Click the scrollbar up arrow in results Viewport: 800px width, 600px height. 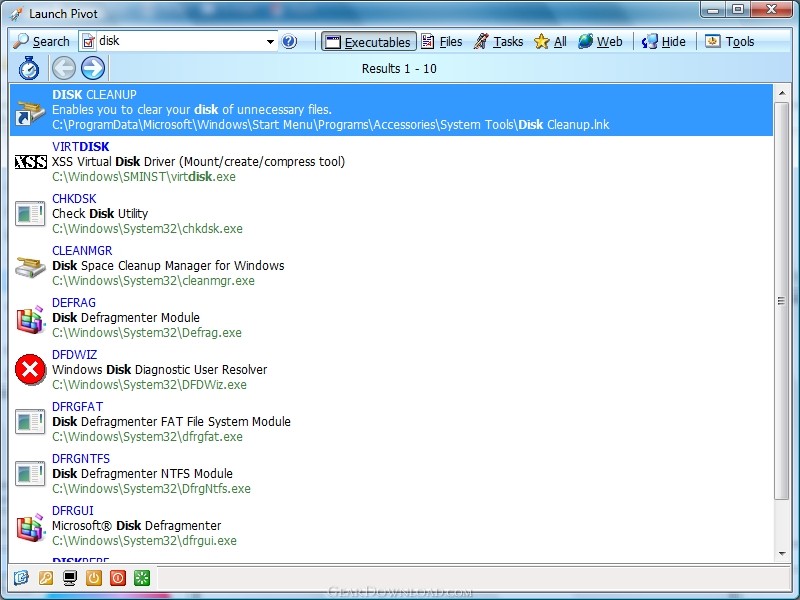(x=782, y=93)
